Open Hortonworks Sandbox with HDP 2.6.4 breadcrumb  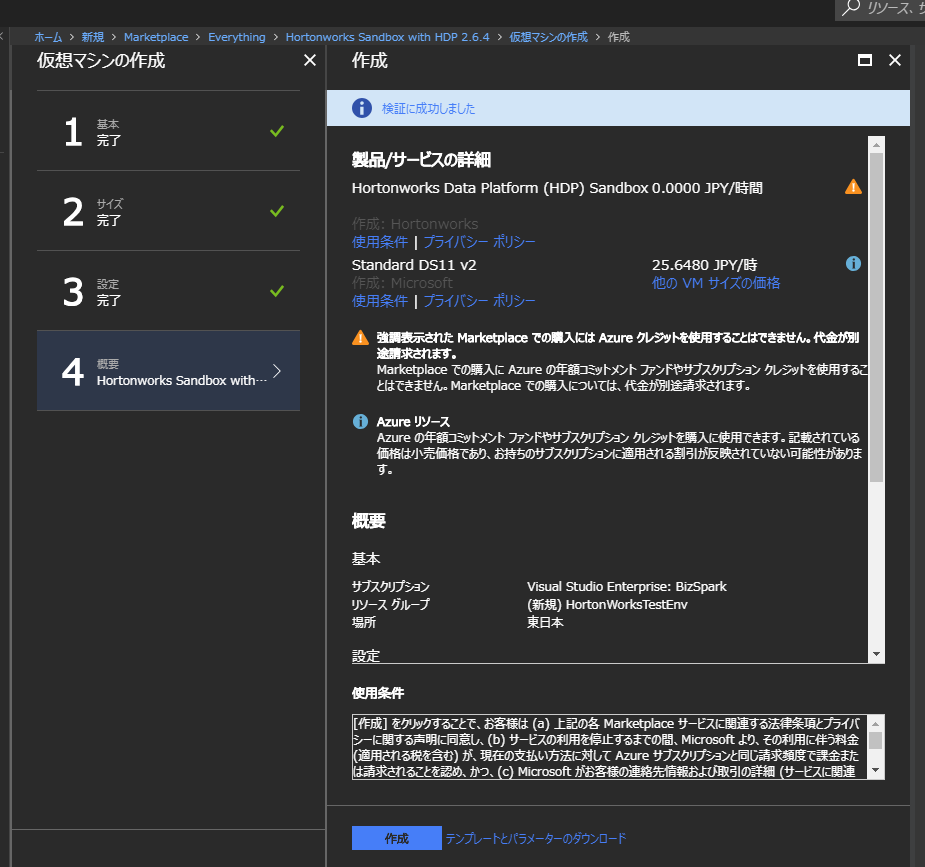tap(388, 37)
